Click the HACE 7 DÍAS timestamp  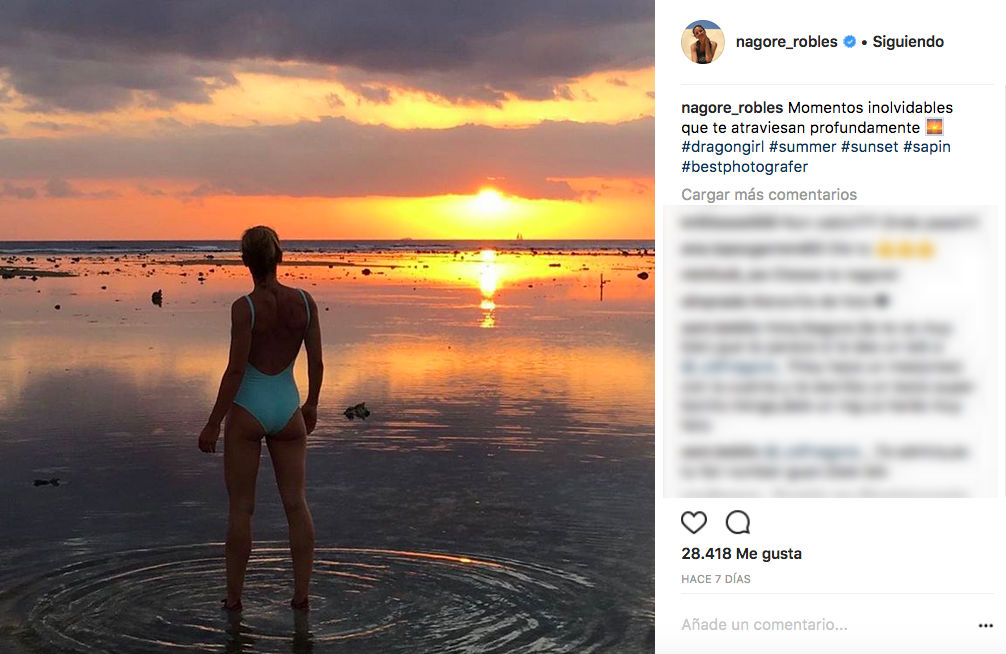tap(716, 579)
